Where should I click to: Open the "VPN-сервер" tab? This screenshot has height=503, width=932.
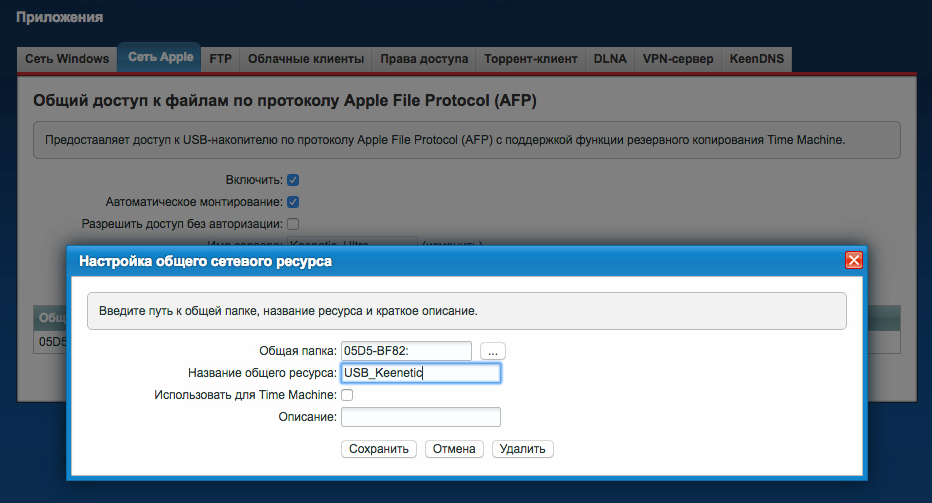pyautogui.click(x=678, y=59)
